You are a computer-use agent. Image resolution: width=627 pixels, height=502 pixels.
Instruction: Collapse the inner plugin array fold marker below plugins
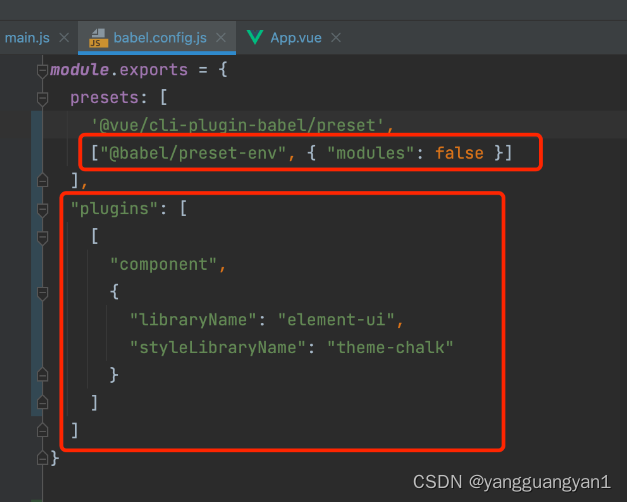pyautogui.click(x=42, y=237)
